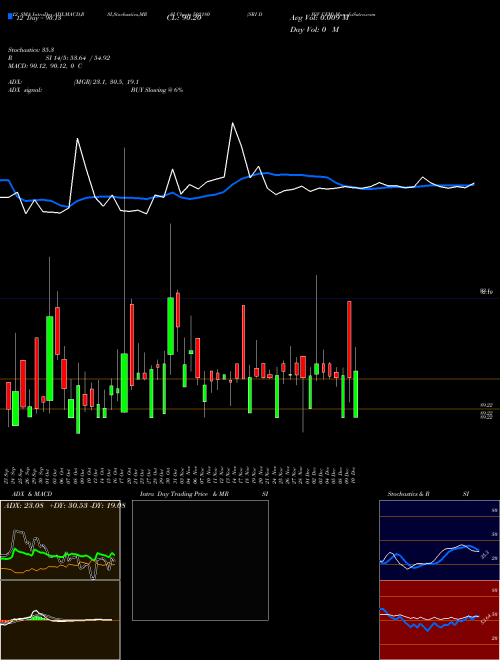Viewport: 500px width, 660px height.
Task: Click the blue 12 Day SMA legend square
Action: pos(10,16)
